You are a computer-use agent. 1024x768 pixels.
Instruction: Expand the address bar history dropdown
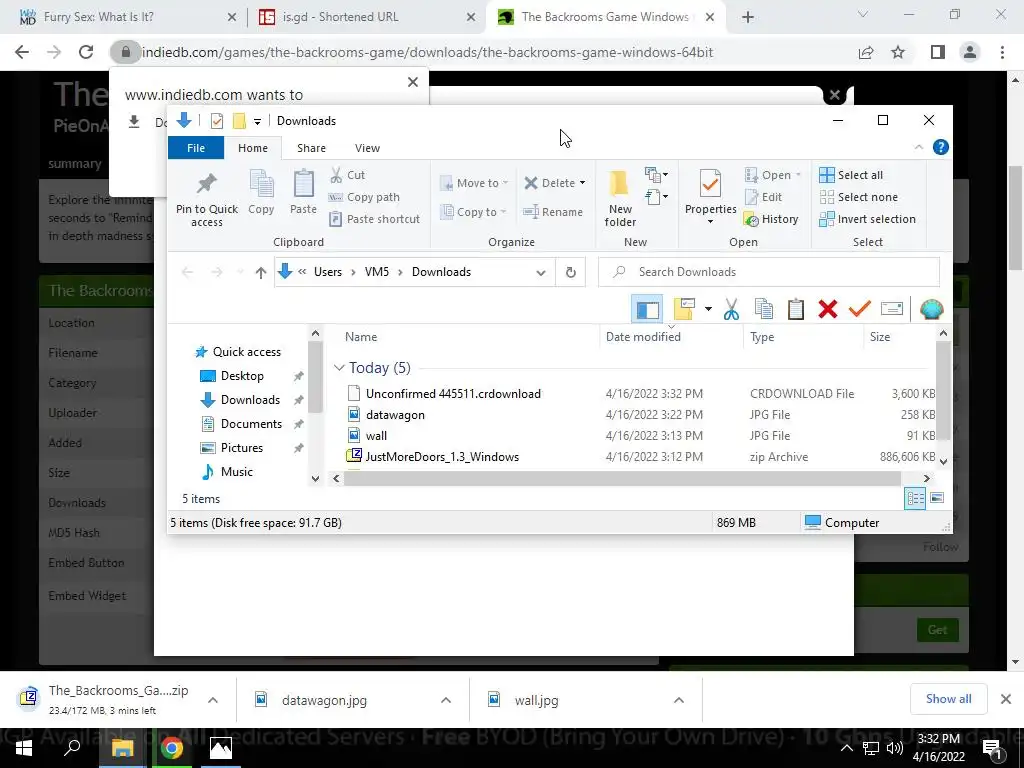tap(541, 272)
